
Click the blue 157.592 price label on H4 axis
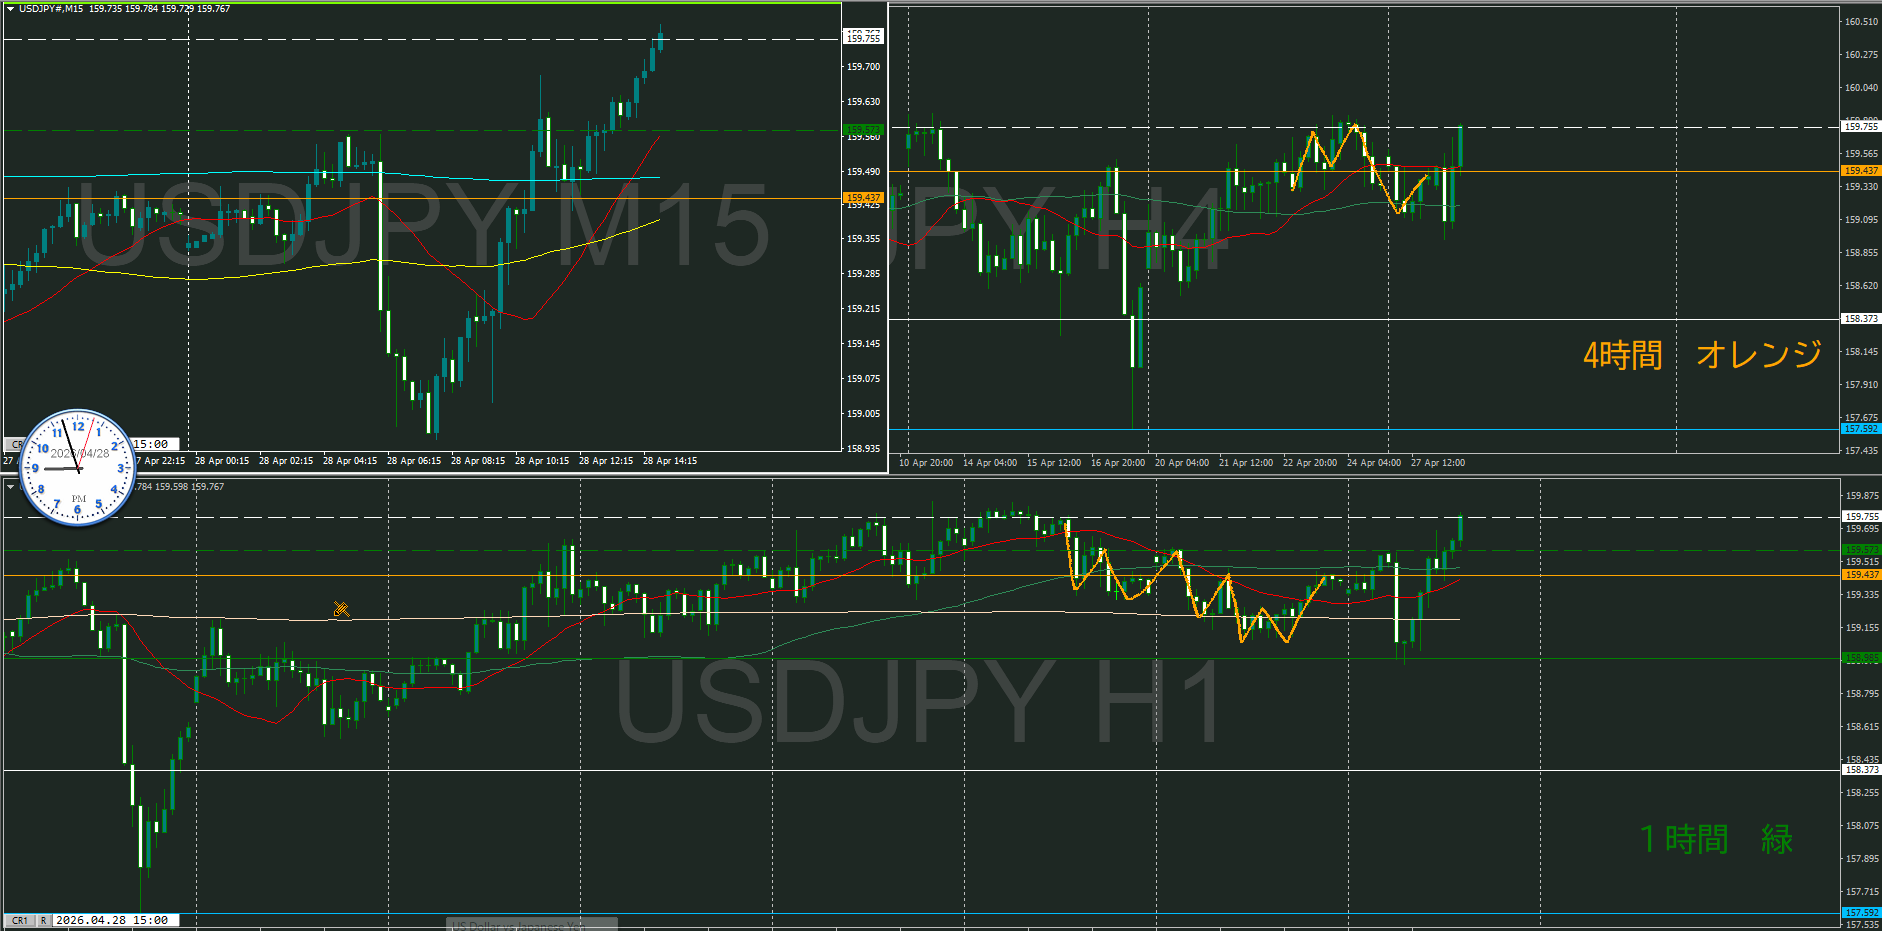(1860, 429)
